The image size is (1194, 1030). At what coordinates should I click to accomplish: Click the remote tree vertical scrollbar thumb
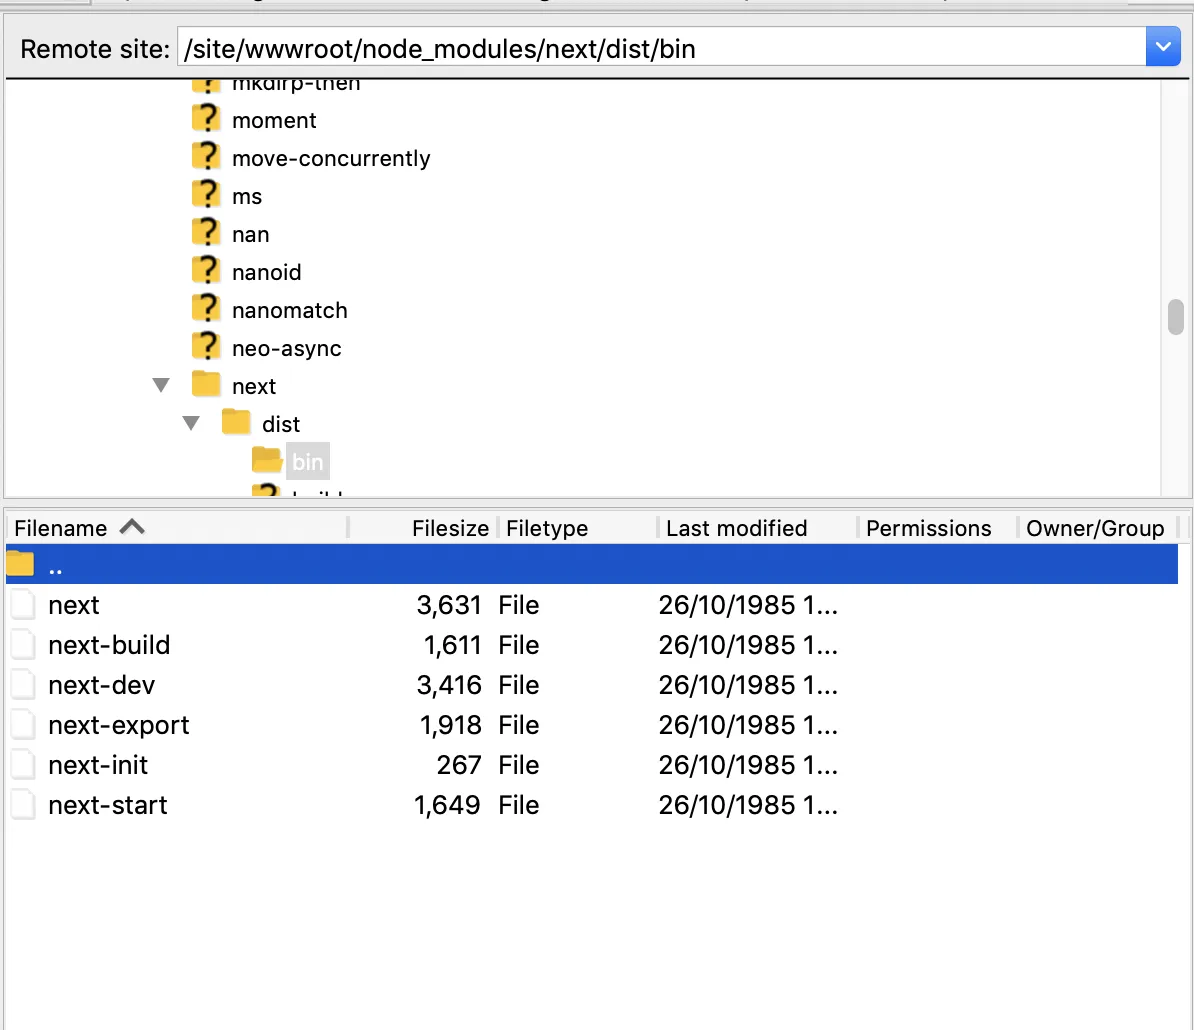pyautogui.click(x=1176, y=317)
